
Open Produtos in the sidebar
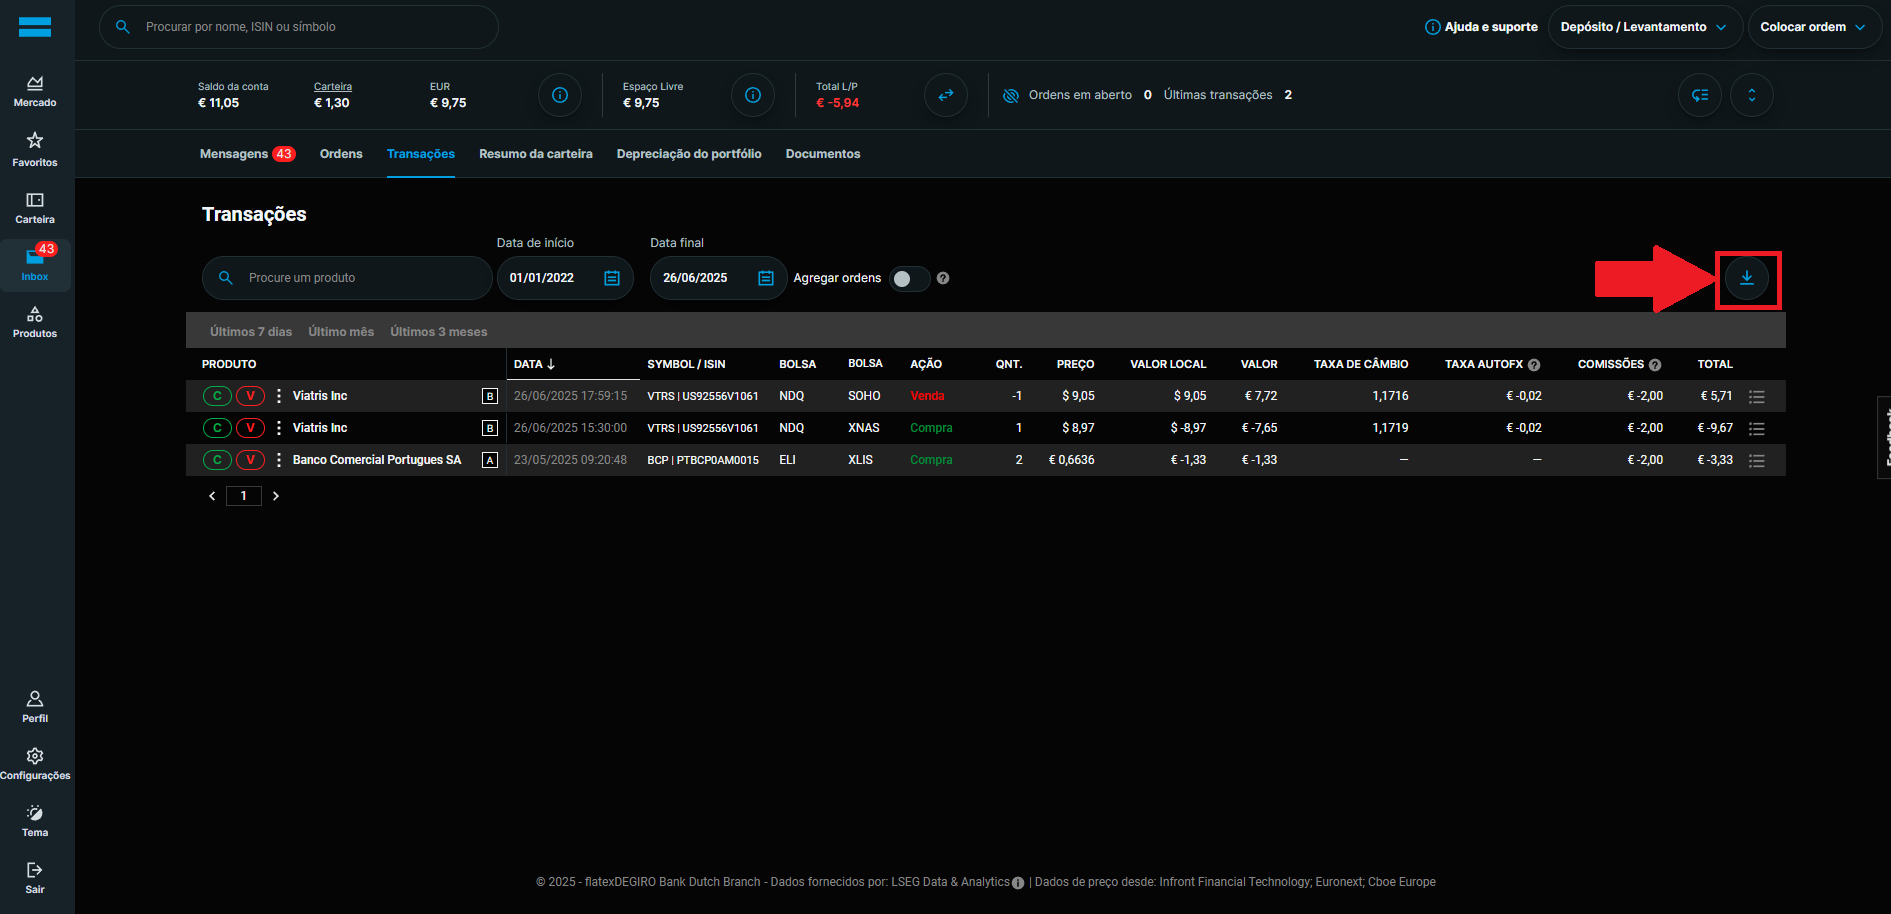point(35,322)
